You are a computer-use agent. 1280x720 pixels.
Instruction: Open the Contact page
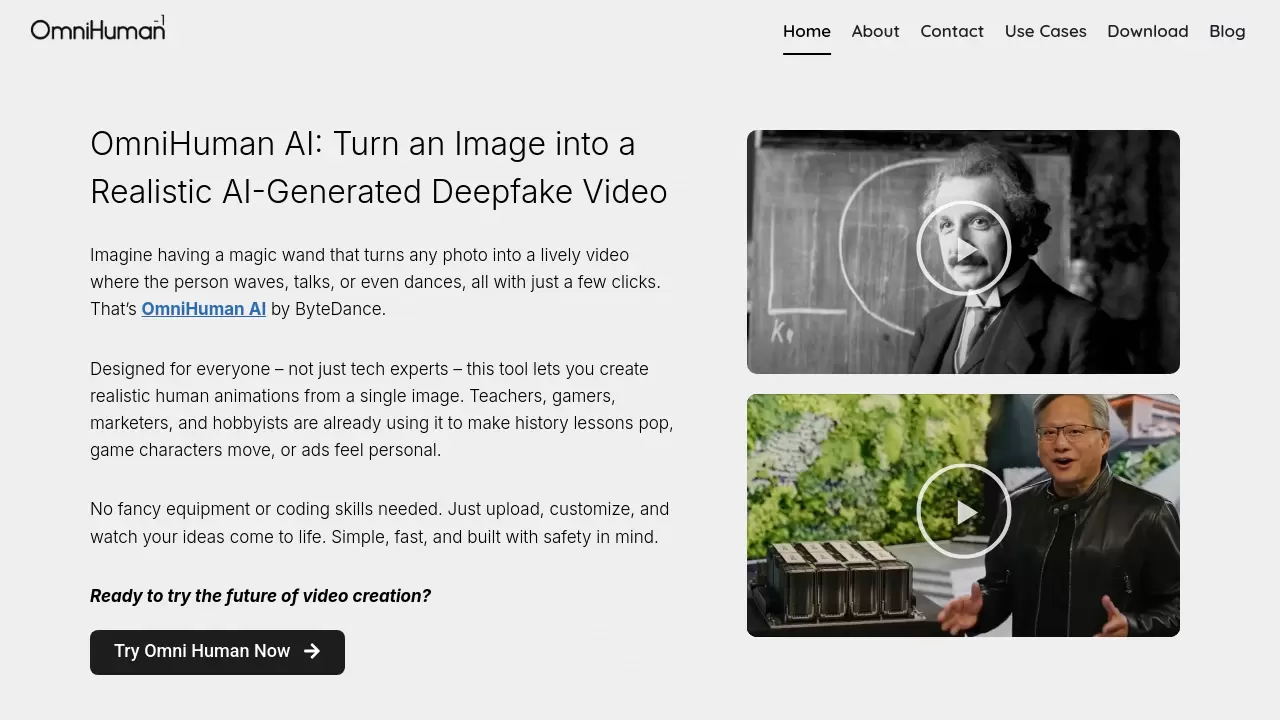coord(952,31)
